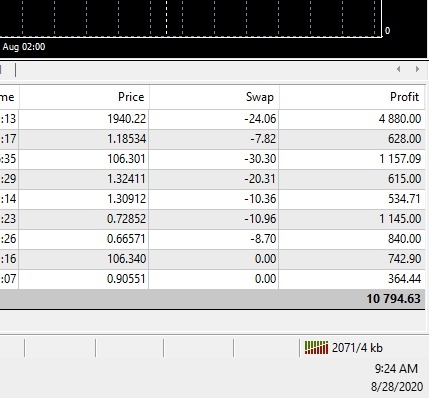Image resolution: width=429 pixels, height=398 pixels.
Task: Sort trades by the Profit column header
Action: (352, 97)
